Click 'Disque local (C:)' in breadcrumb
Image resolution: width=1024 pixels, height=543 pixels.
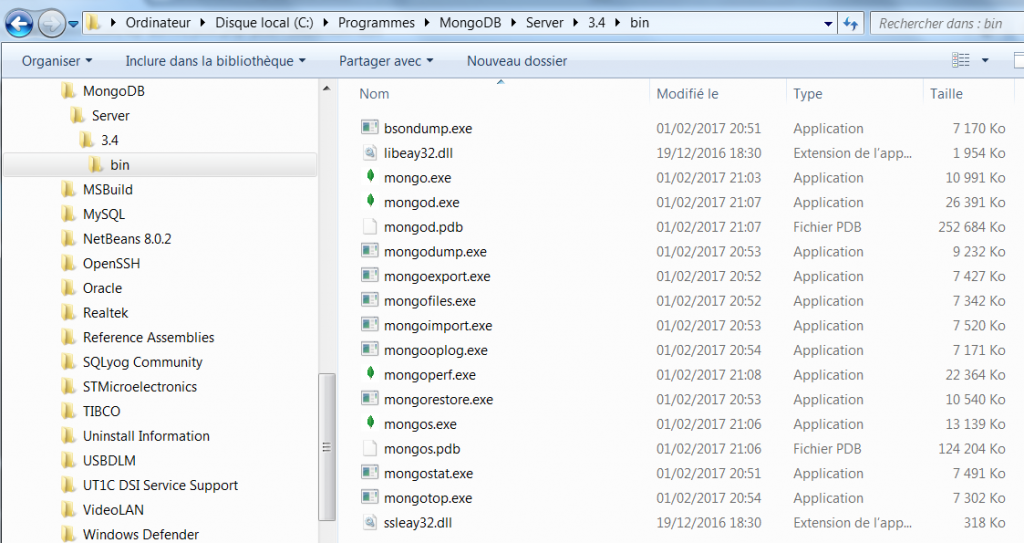click(264, 23)
